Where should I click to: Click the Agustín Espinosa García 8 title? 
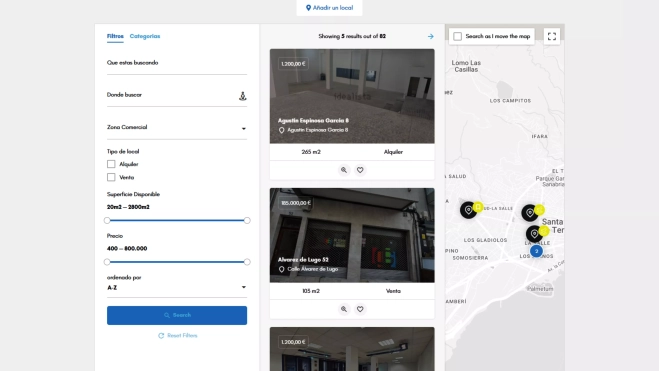(314, 121)
